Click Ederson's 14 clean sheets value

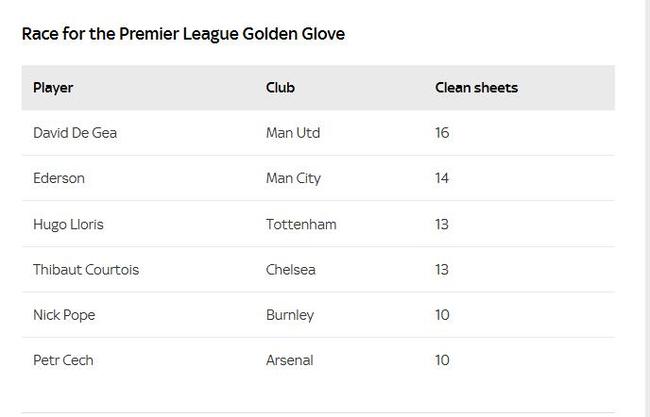point(442,178)
